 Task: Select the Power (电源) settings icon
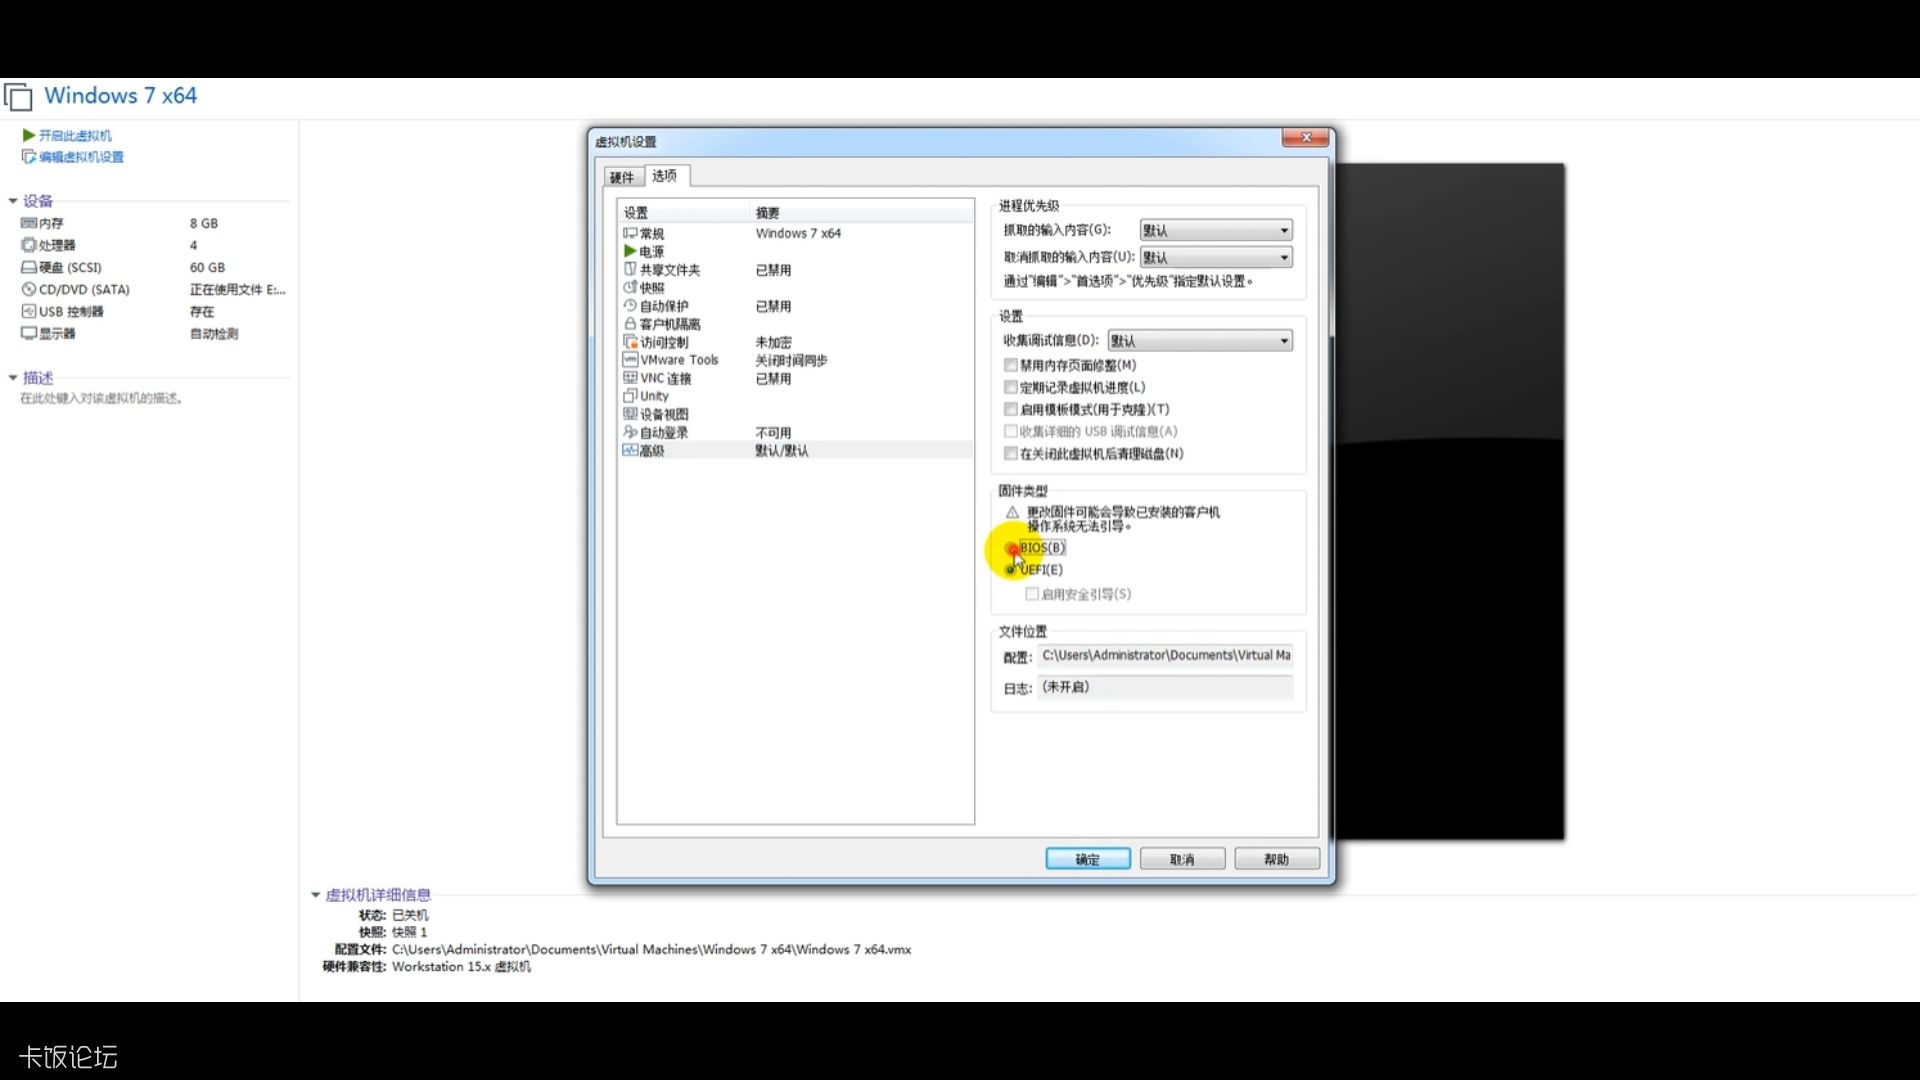(630, 251)
